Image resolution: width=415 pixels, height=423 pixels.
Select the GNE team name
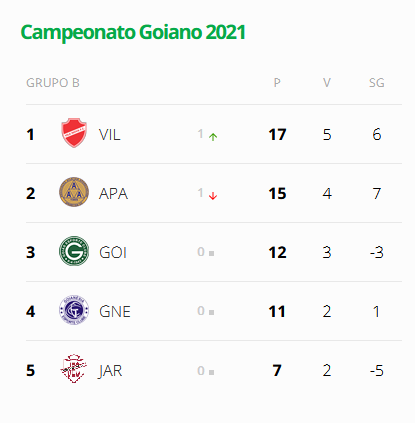click(115, 312)
